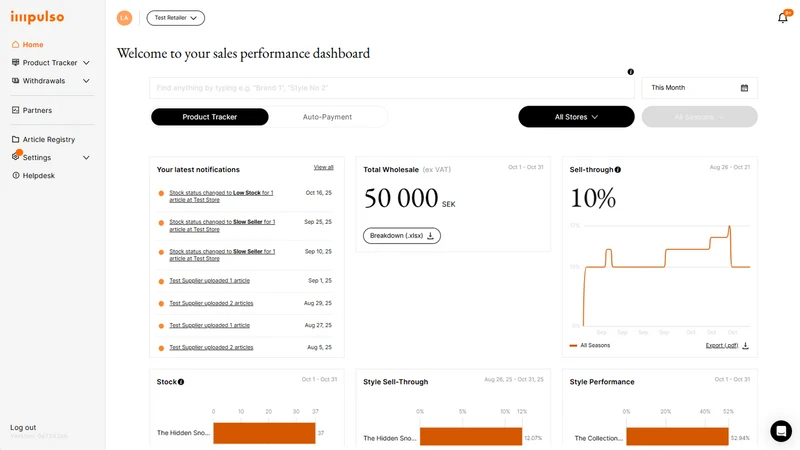Image resolution: width=800 pixels, height=450 pixels.
Task: Click the Stock info icon
Action: tap(181, 382)
